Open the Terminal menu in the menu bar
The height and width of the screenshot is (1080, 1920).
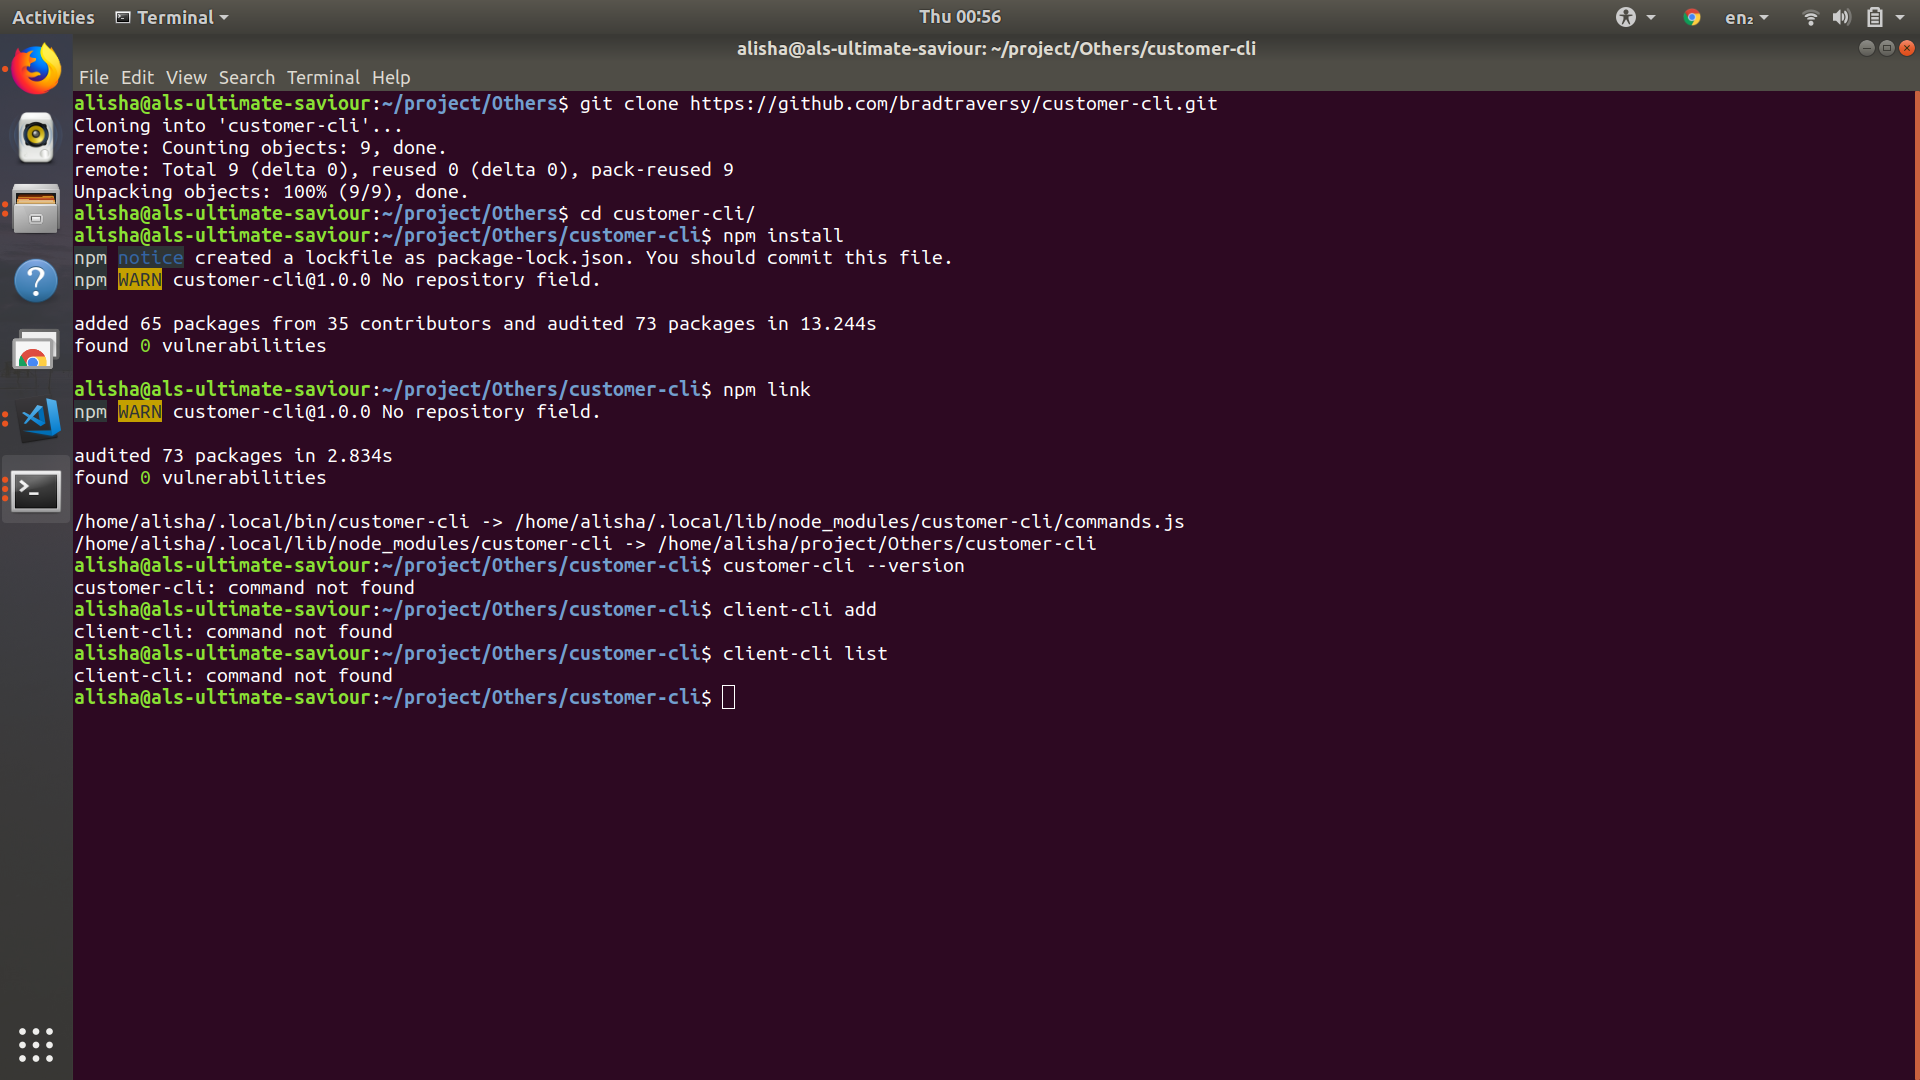(x=322, y=77)
